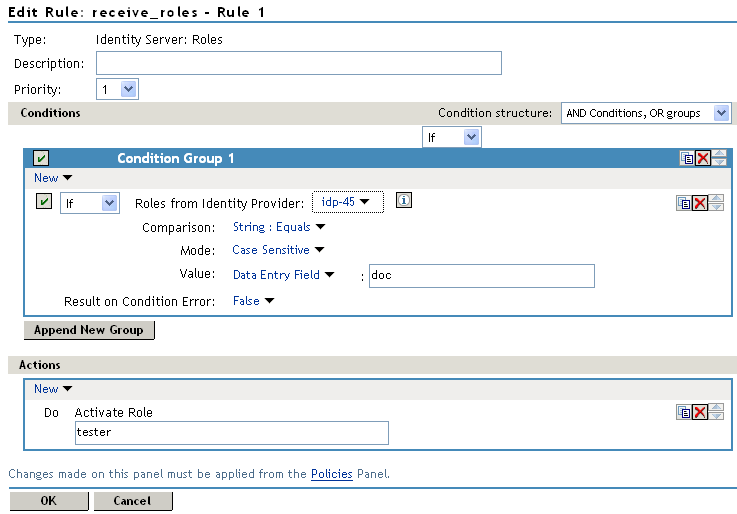Delete the Activate Role action
This screenshot has height=514, width=737.
(x=700, y=412)
